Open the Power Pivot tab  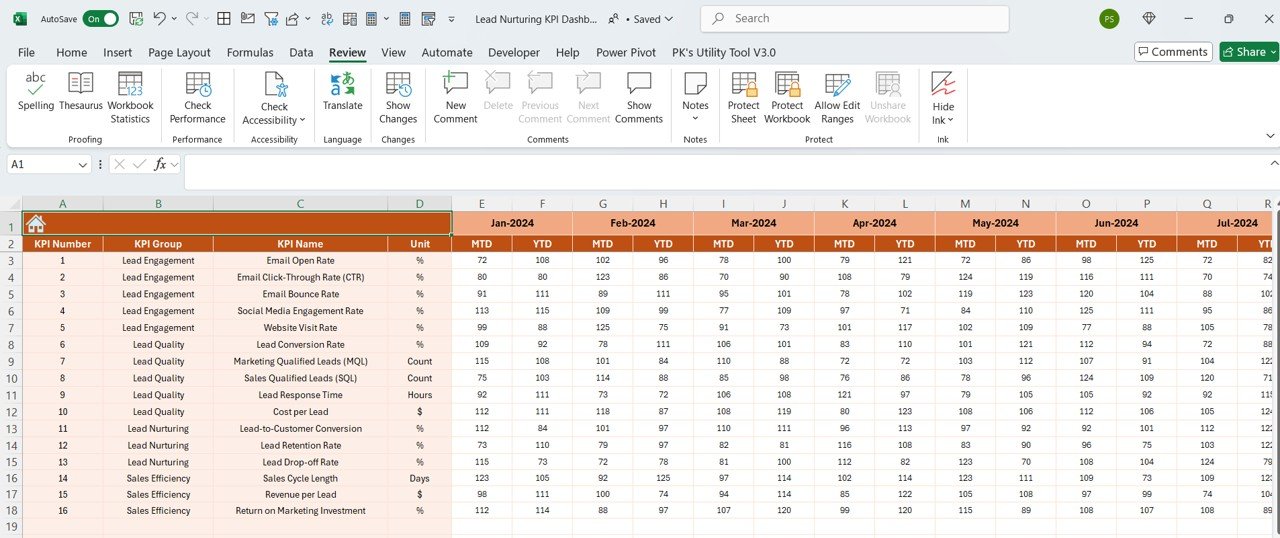(626, 53)
